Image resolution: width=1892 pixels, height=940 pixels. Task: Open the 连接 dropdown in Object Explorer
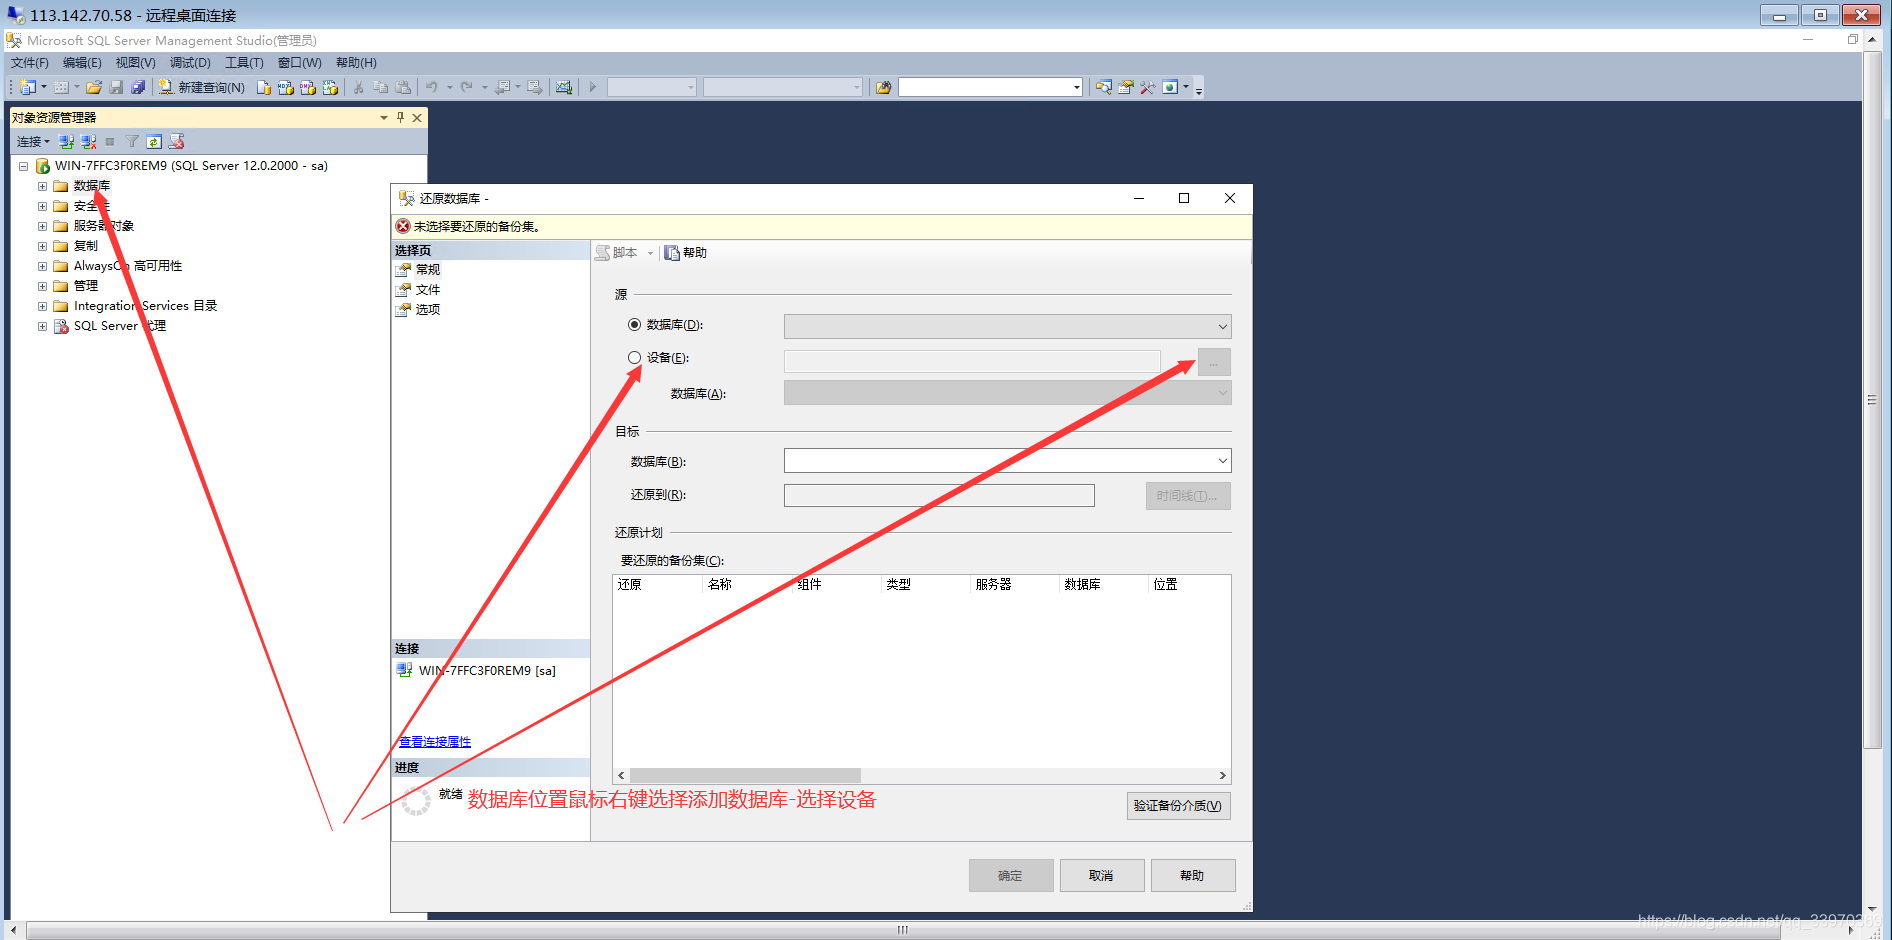click(33, 142)
